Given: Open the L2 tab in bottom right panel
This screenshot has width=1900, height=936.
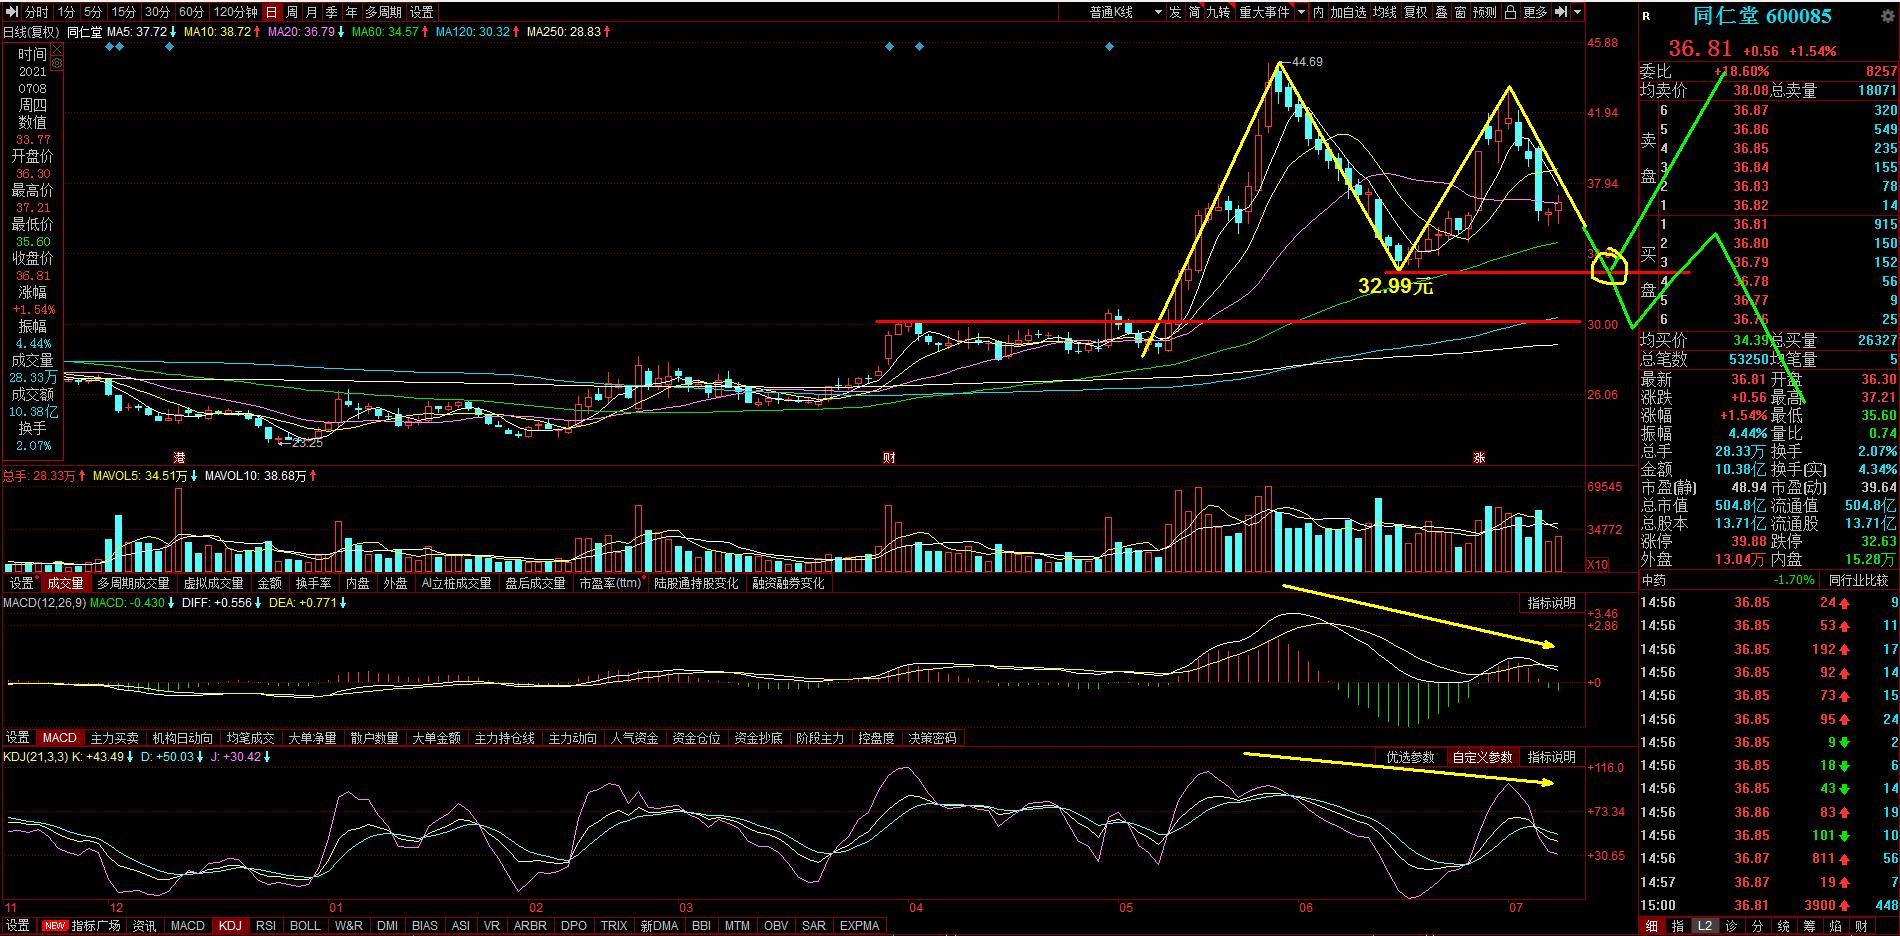Looking at the screenshot, I should coord(1704,925).
